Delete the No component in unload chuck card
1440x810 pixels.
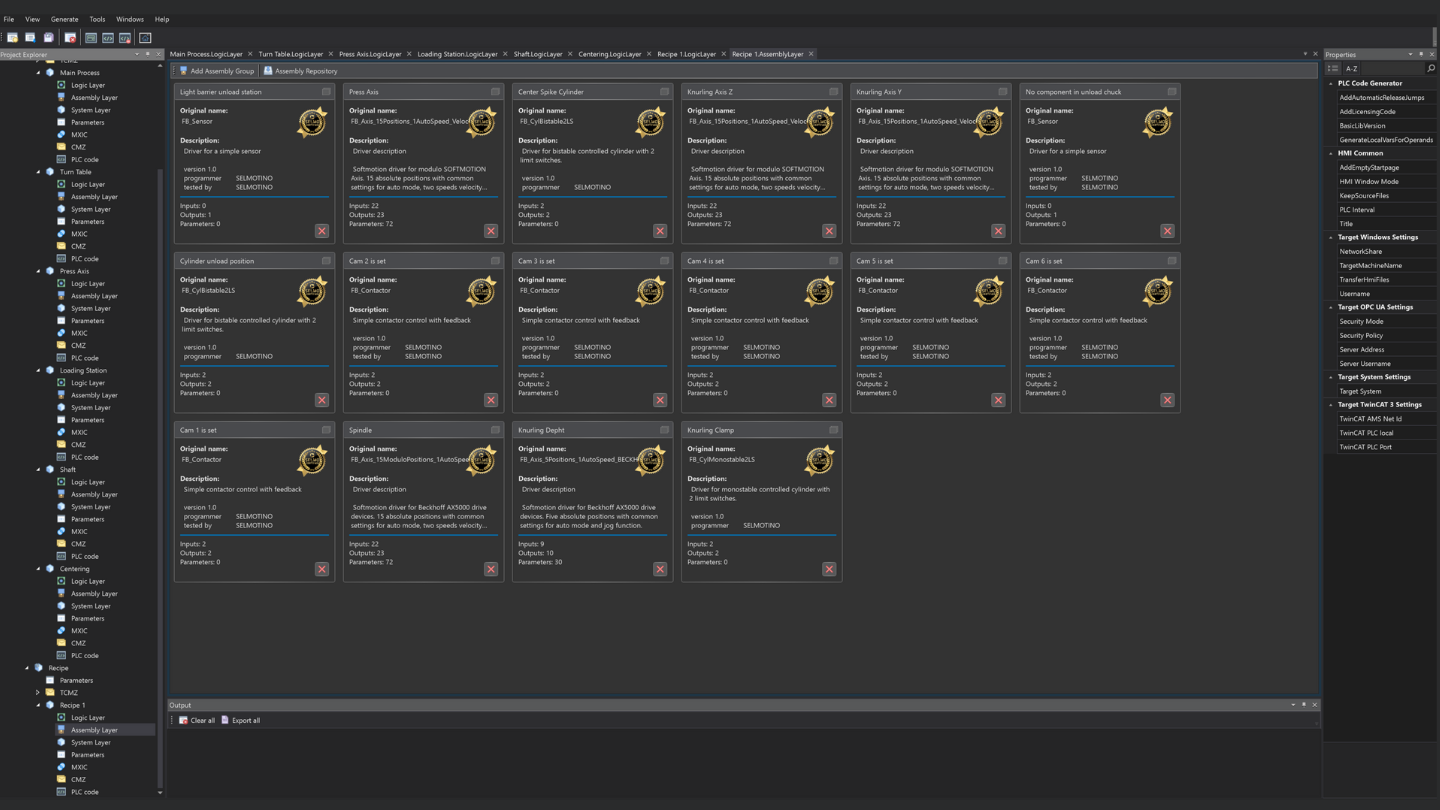1167,231
